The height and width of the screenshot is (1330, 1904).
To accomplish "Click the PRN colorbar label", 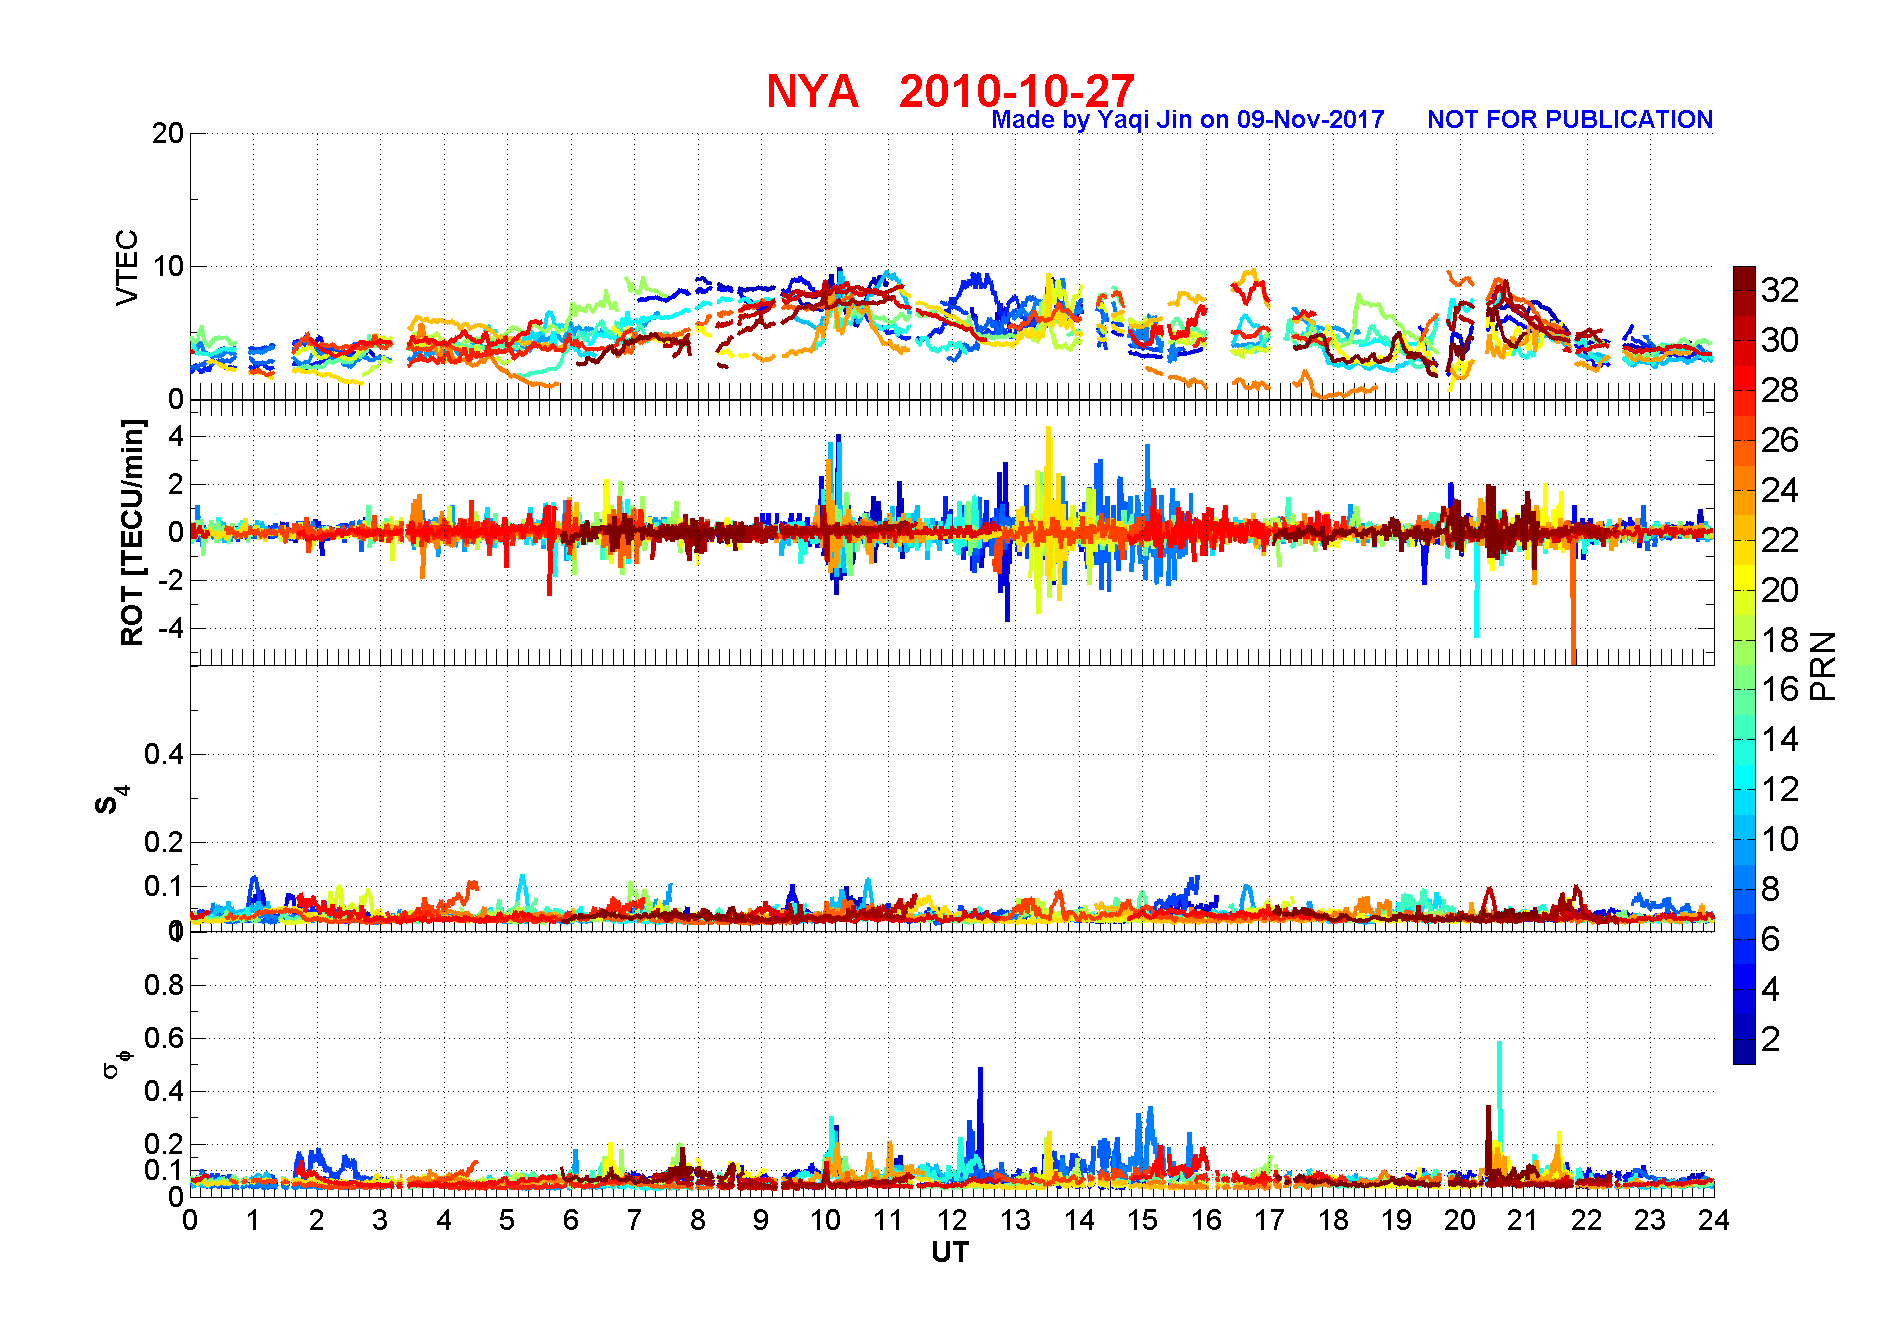I will pyautogui.click(x=1823, y=666).
